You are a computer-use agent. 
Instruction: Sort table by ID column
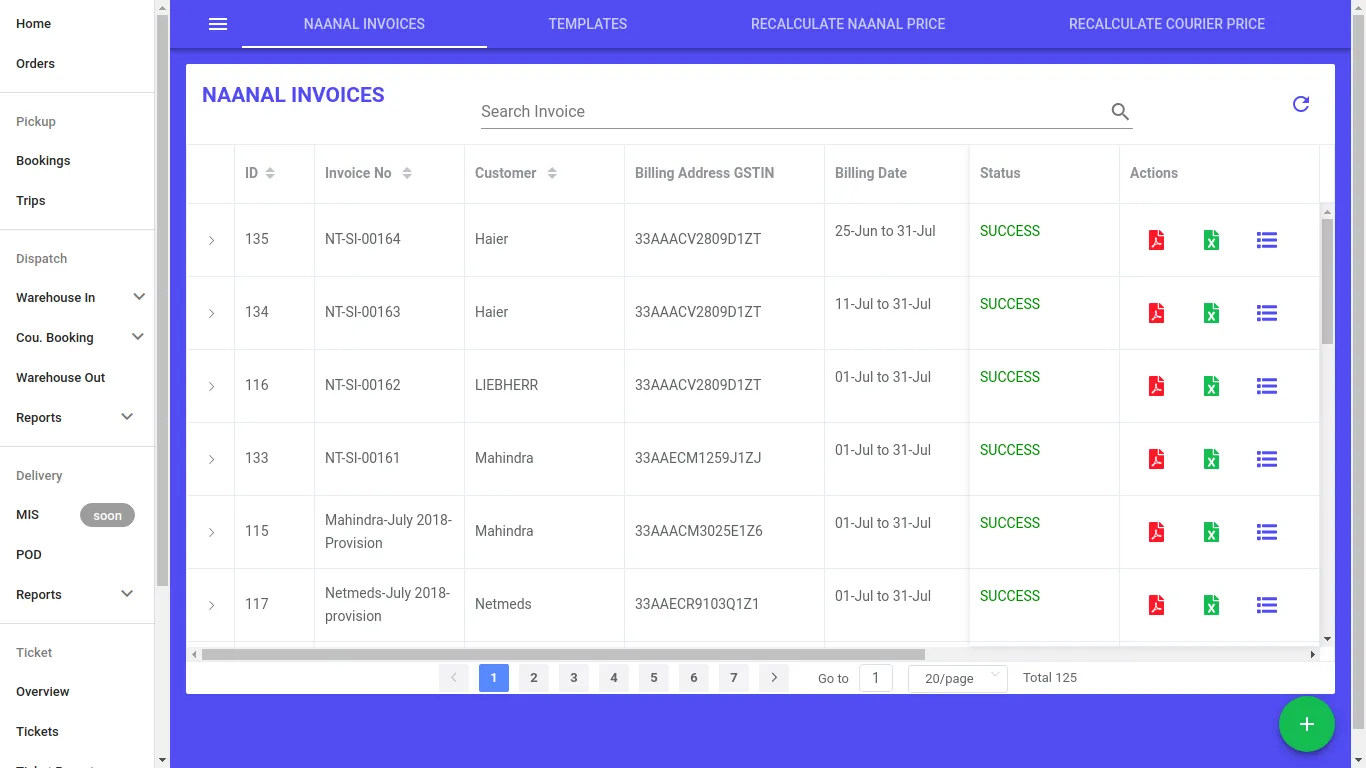click(x=270, y=173)
